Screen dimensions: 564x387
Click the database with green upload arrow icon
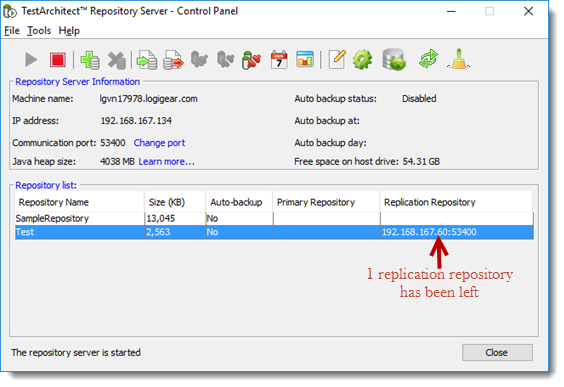394,60
